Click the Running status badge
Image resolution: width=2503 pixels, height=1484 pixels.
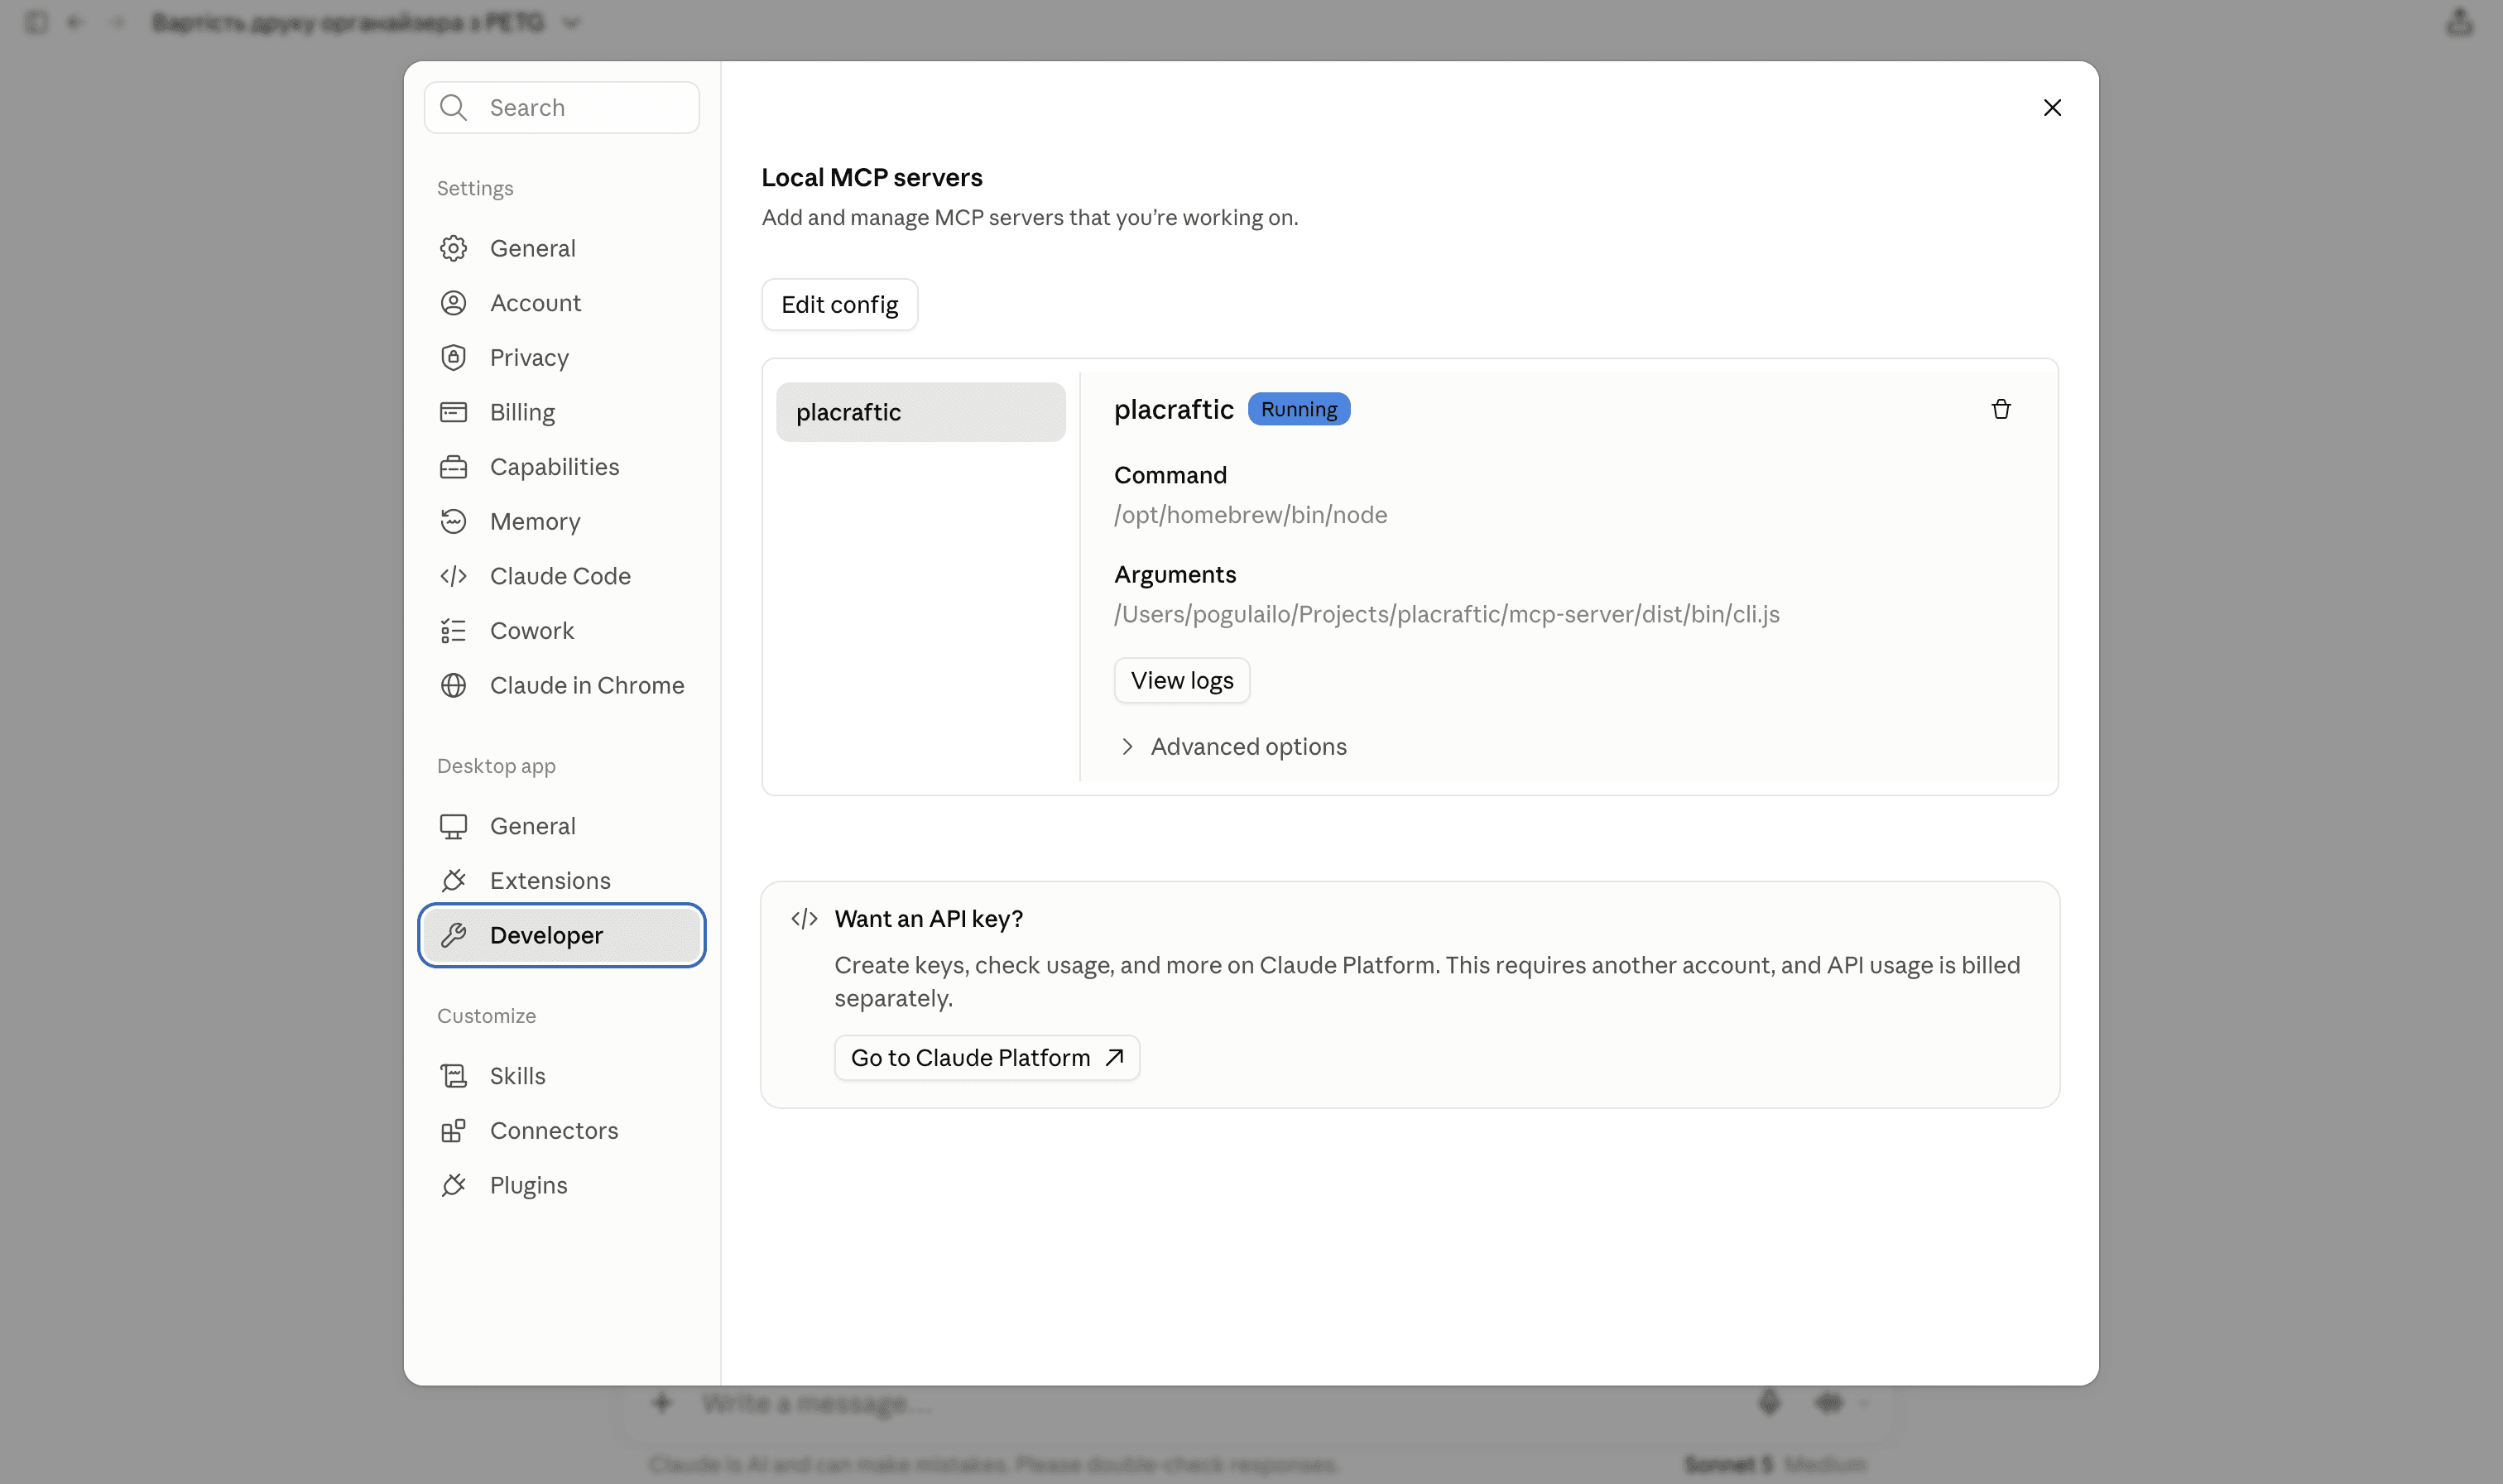pyautogui.click(x=1299, y=409)
